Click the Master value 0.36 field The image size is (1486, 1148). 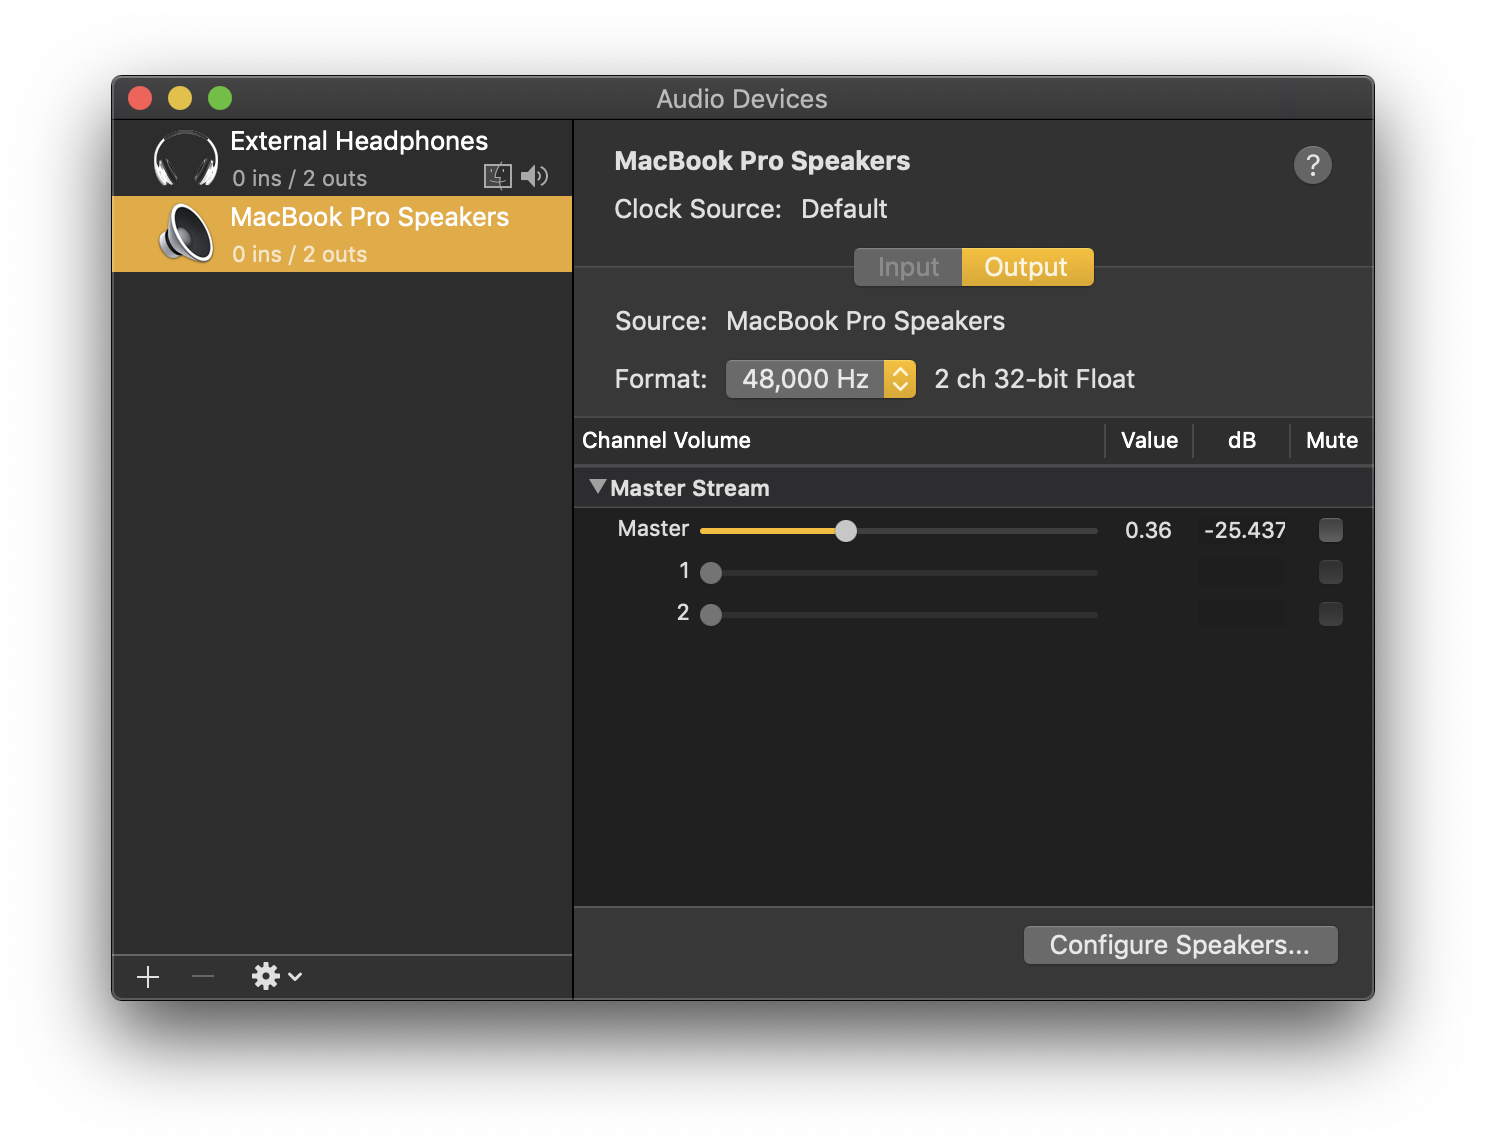1148,530
